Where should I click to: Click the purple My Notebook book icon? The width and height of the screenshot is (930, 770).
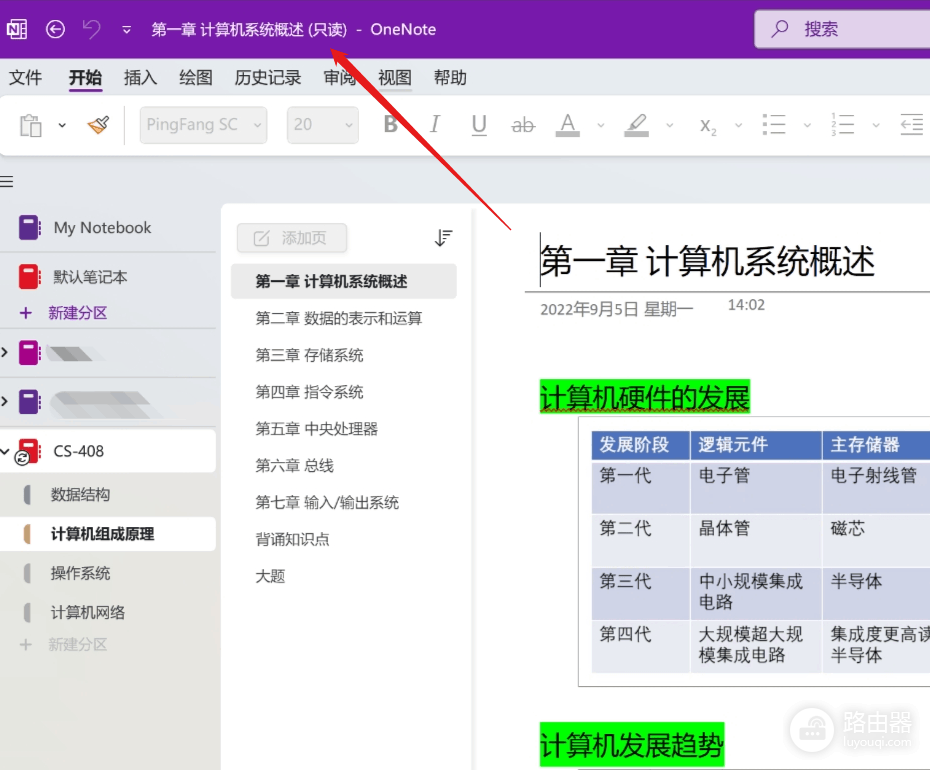point(29,228)
